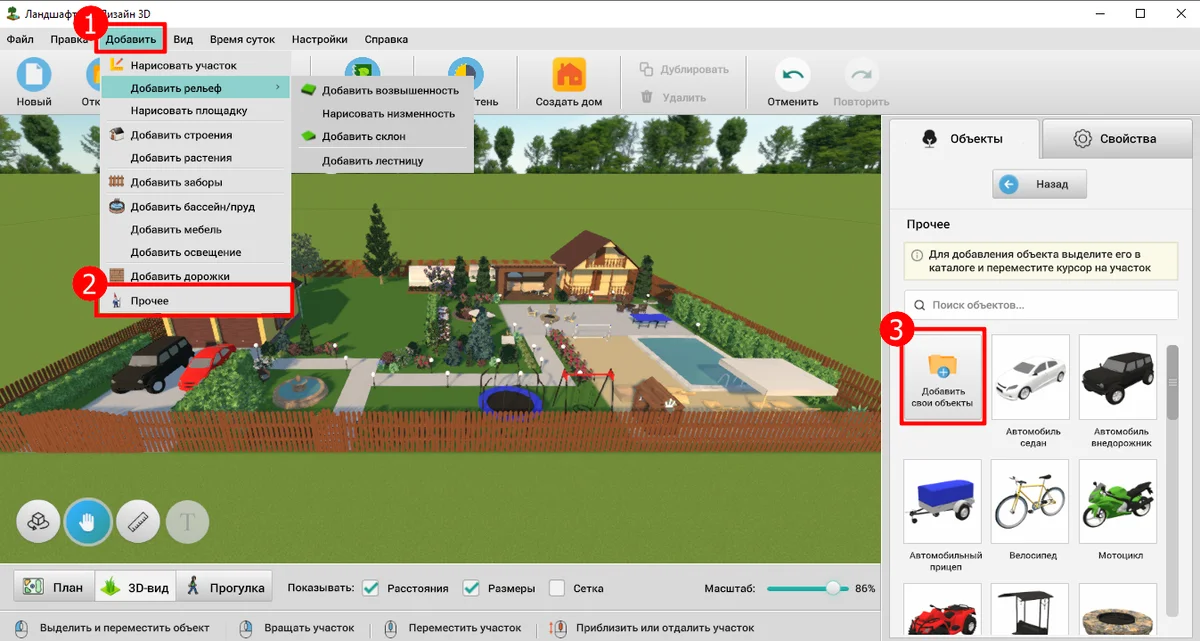Click the Новый new project icon
Image resolution: width=1200 pixels, height=641 pixels.
33,75
